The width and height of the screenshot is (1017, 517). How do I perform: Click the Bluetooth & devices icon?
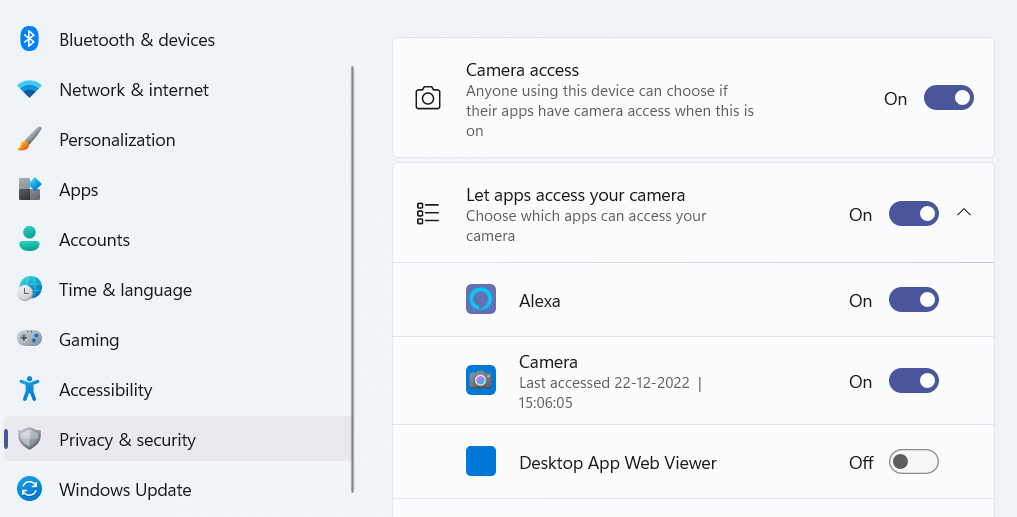pyautogui.click(x=29, y=39)
